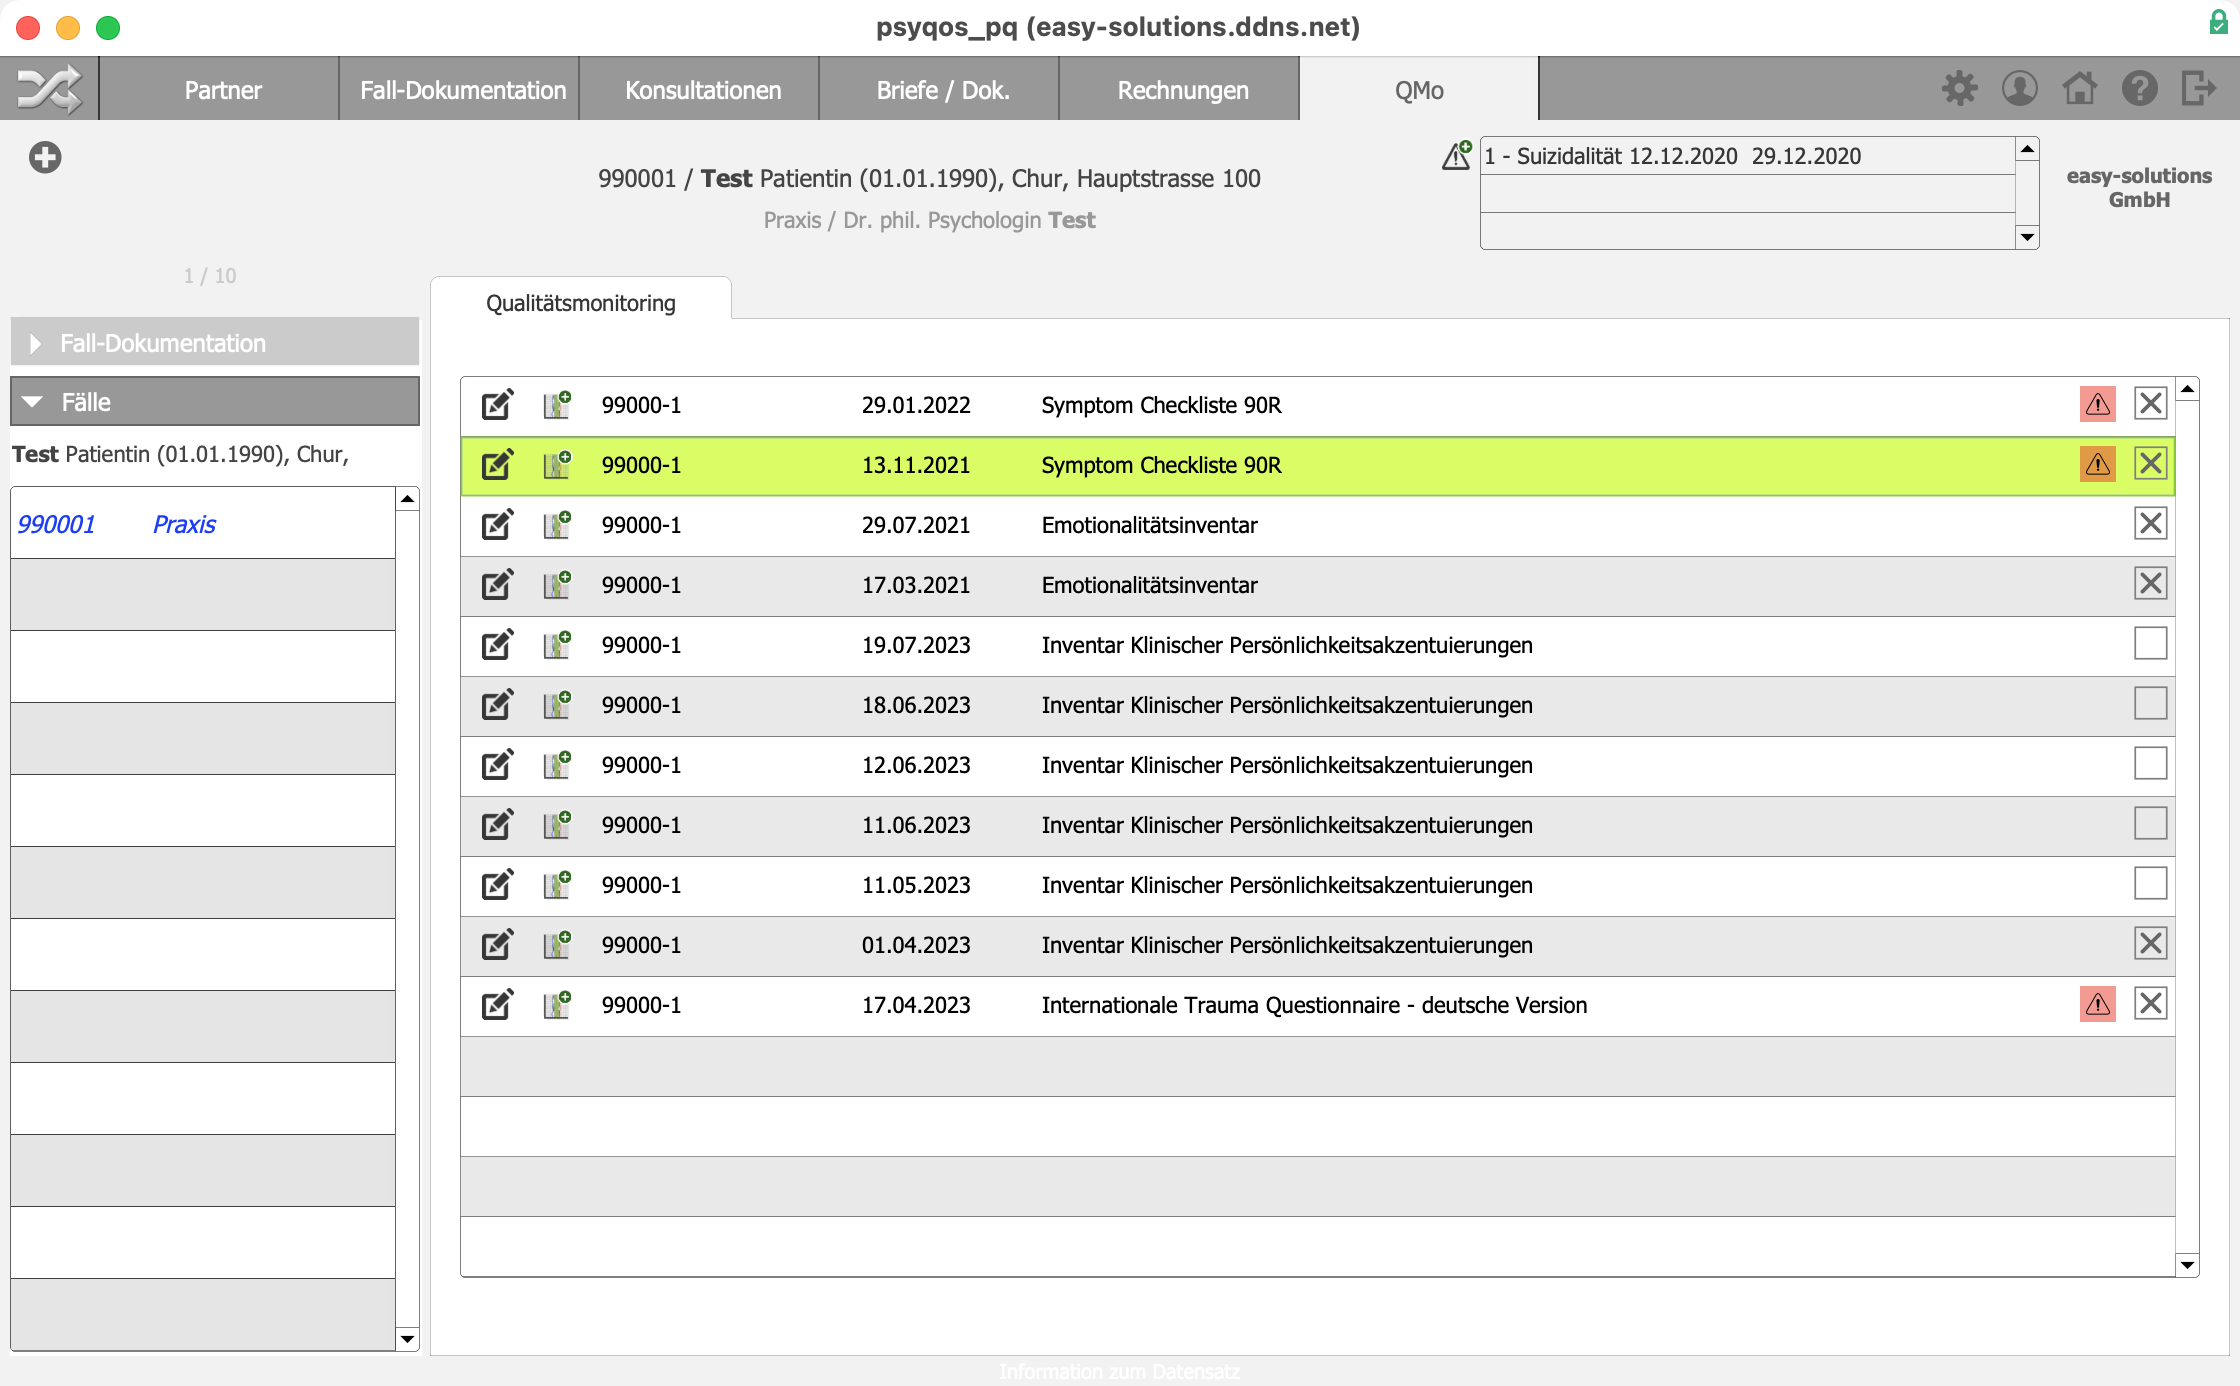Edit Inventar entry dated 19.07.2023
2240x1386 pixels.
(x=497, y=644)
